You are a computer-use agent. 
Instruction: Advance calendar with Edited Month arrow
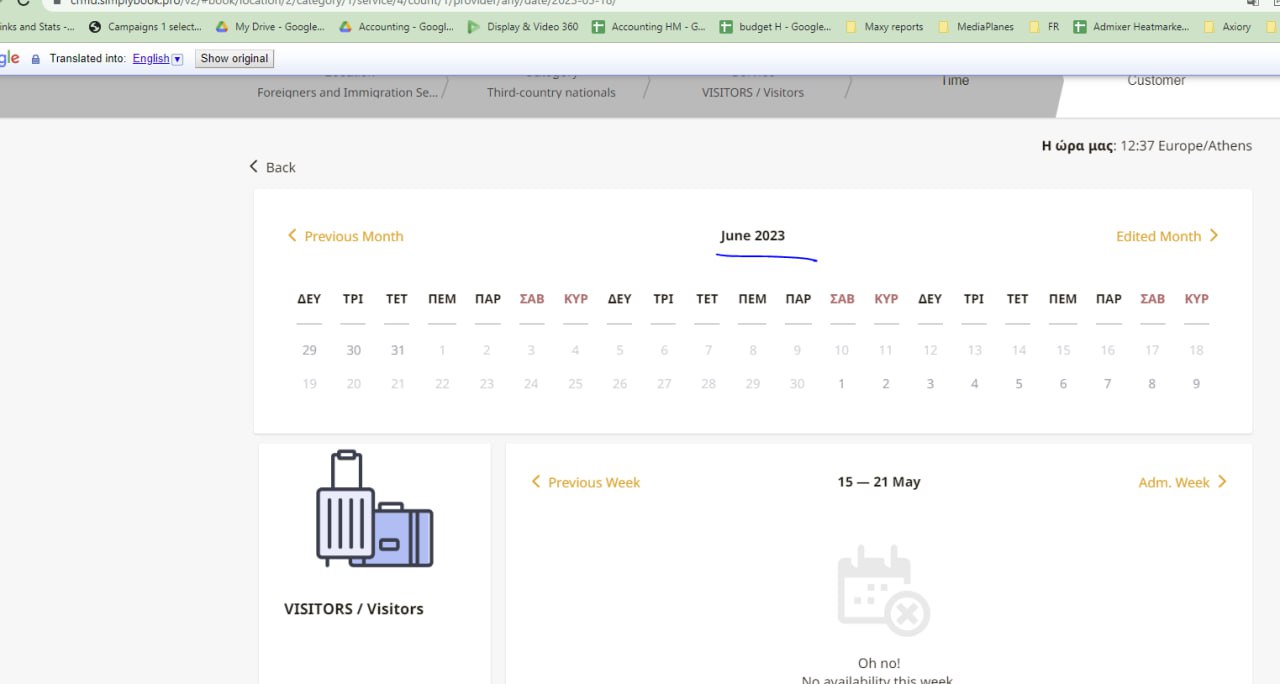(x=1166, y=236)
